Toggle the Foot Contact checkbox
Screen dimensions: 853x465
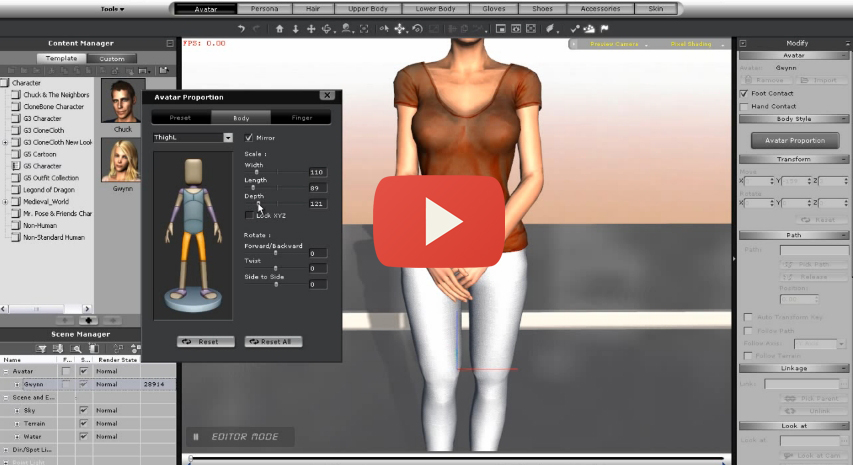744,93
